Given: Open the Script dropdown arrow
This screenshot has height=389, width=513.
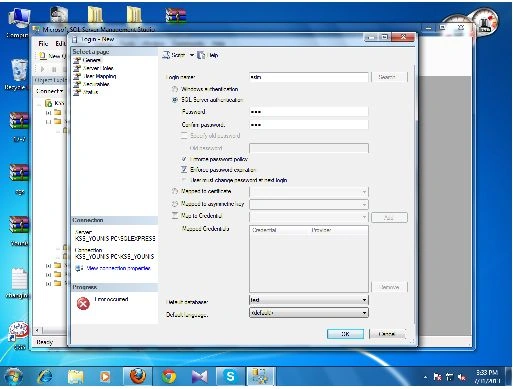Looking at the screenshot, I should pyautogui.click(x=192, y=55).
